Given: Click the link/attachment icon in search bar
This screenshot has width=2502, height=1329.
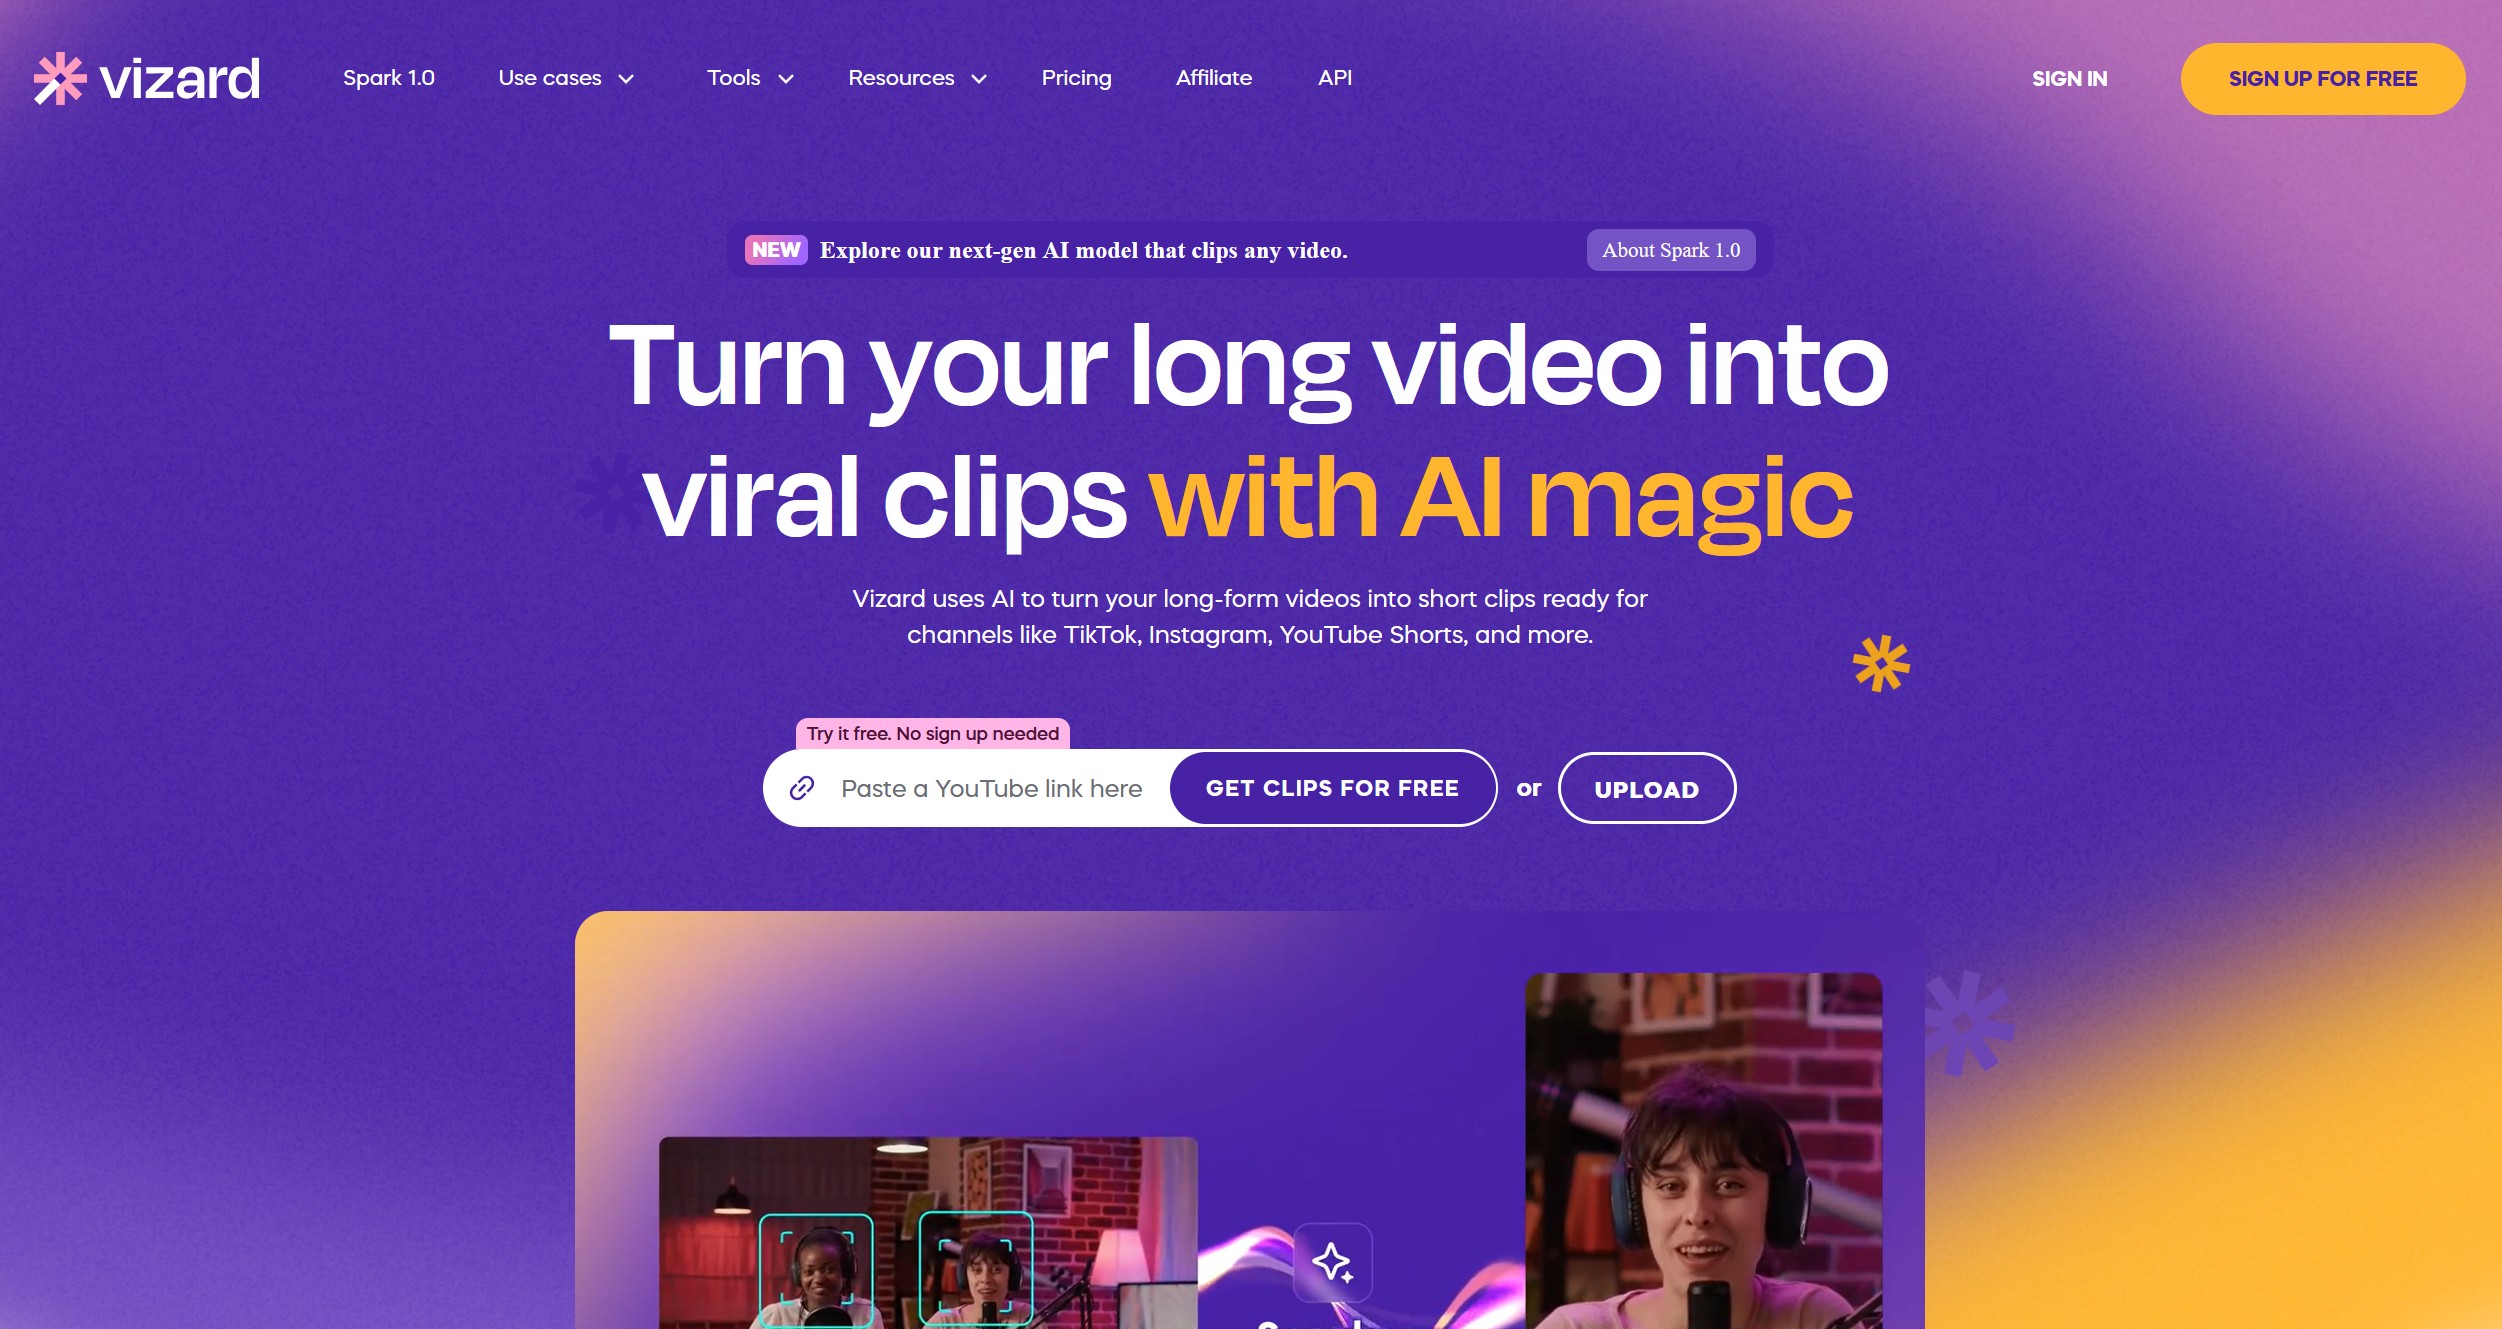Looking at the screenshot, I should [803, 789].
